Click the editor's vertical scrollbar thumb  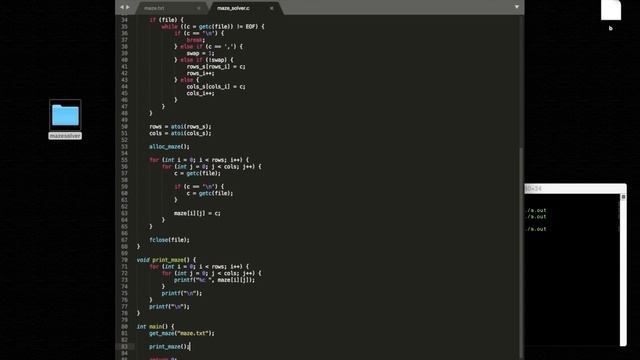(x=521, y=253)
